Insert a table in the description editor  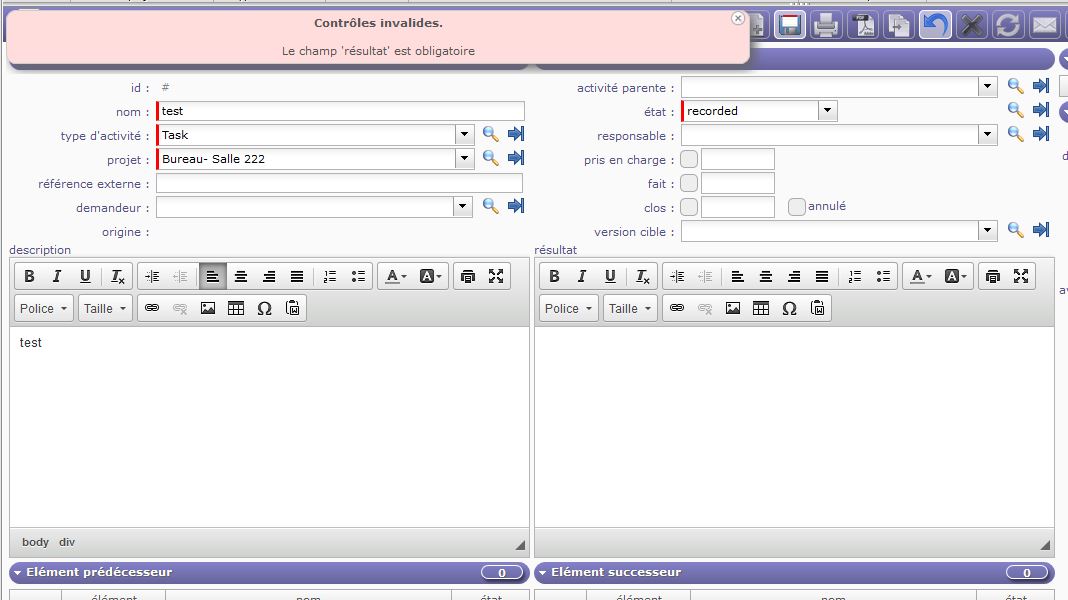click(x=236, y=308)
